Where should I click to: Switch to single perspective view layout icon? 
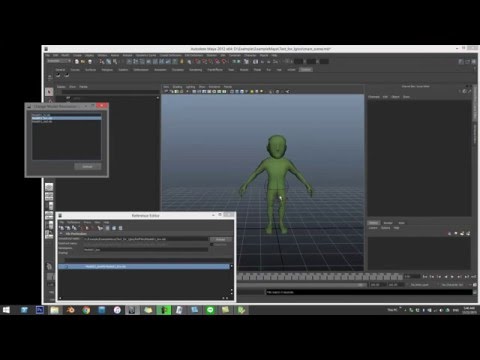coord(49,187)
